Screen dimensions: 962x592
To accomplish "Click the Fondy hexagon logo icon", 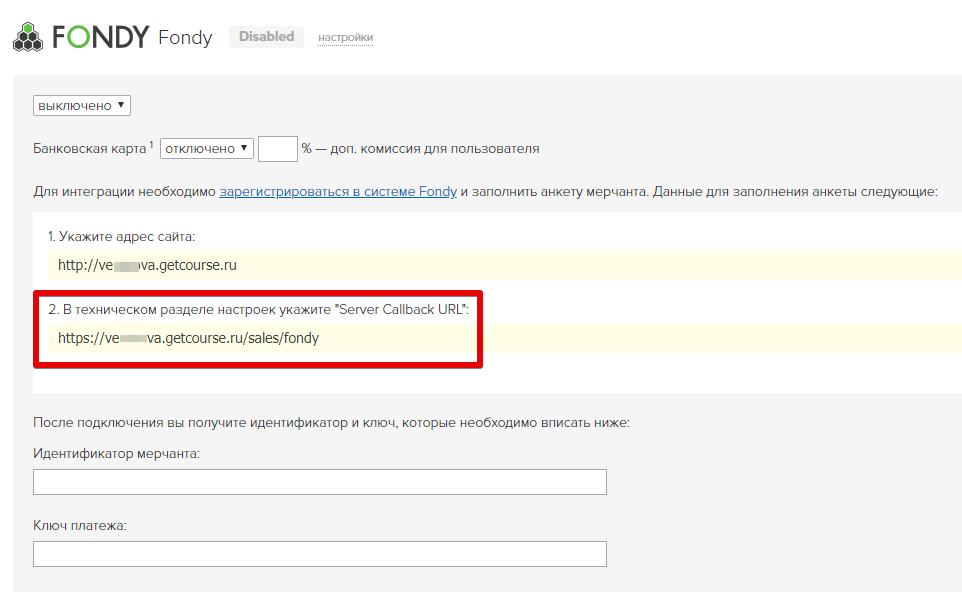I will (28, 37).
